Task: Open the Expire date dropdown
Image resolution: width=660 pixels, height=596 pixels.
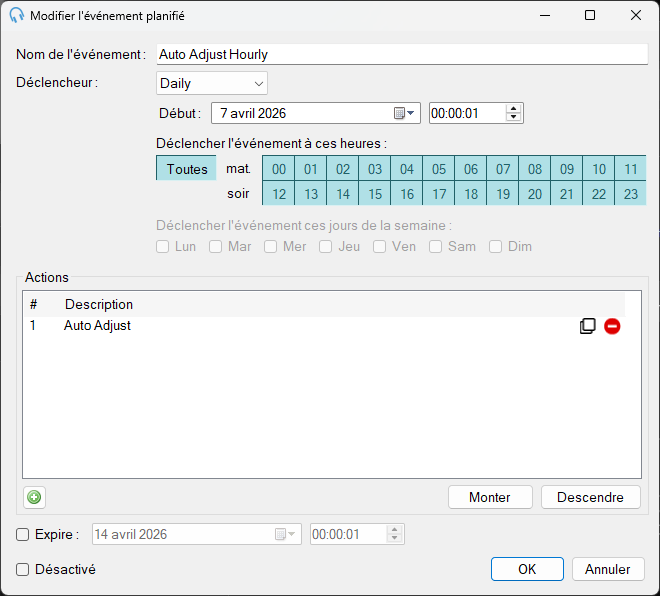Action: 285,535
